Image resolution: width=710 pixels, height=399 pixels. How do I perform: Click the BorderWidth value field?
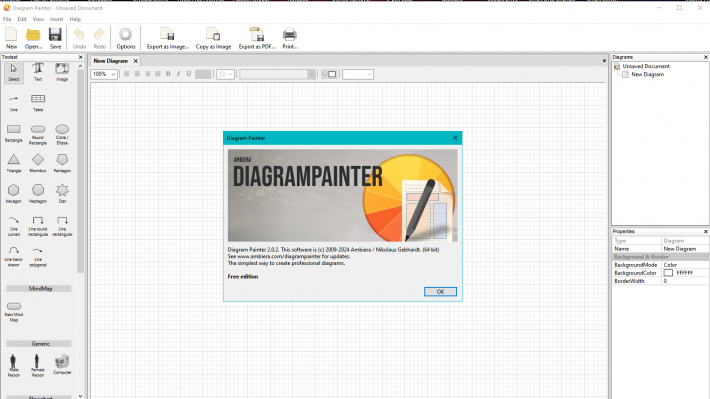(685, 281)
